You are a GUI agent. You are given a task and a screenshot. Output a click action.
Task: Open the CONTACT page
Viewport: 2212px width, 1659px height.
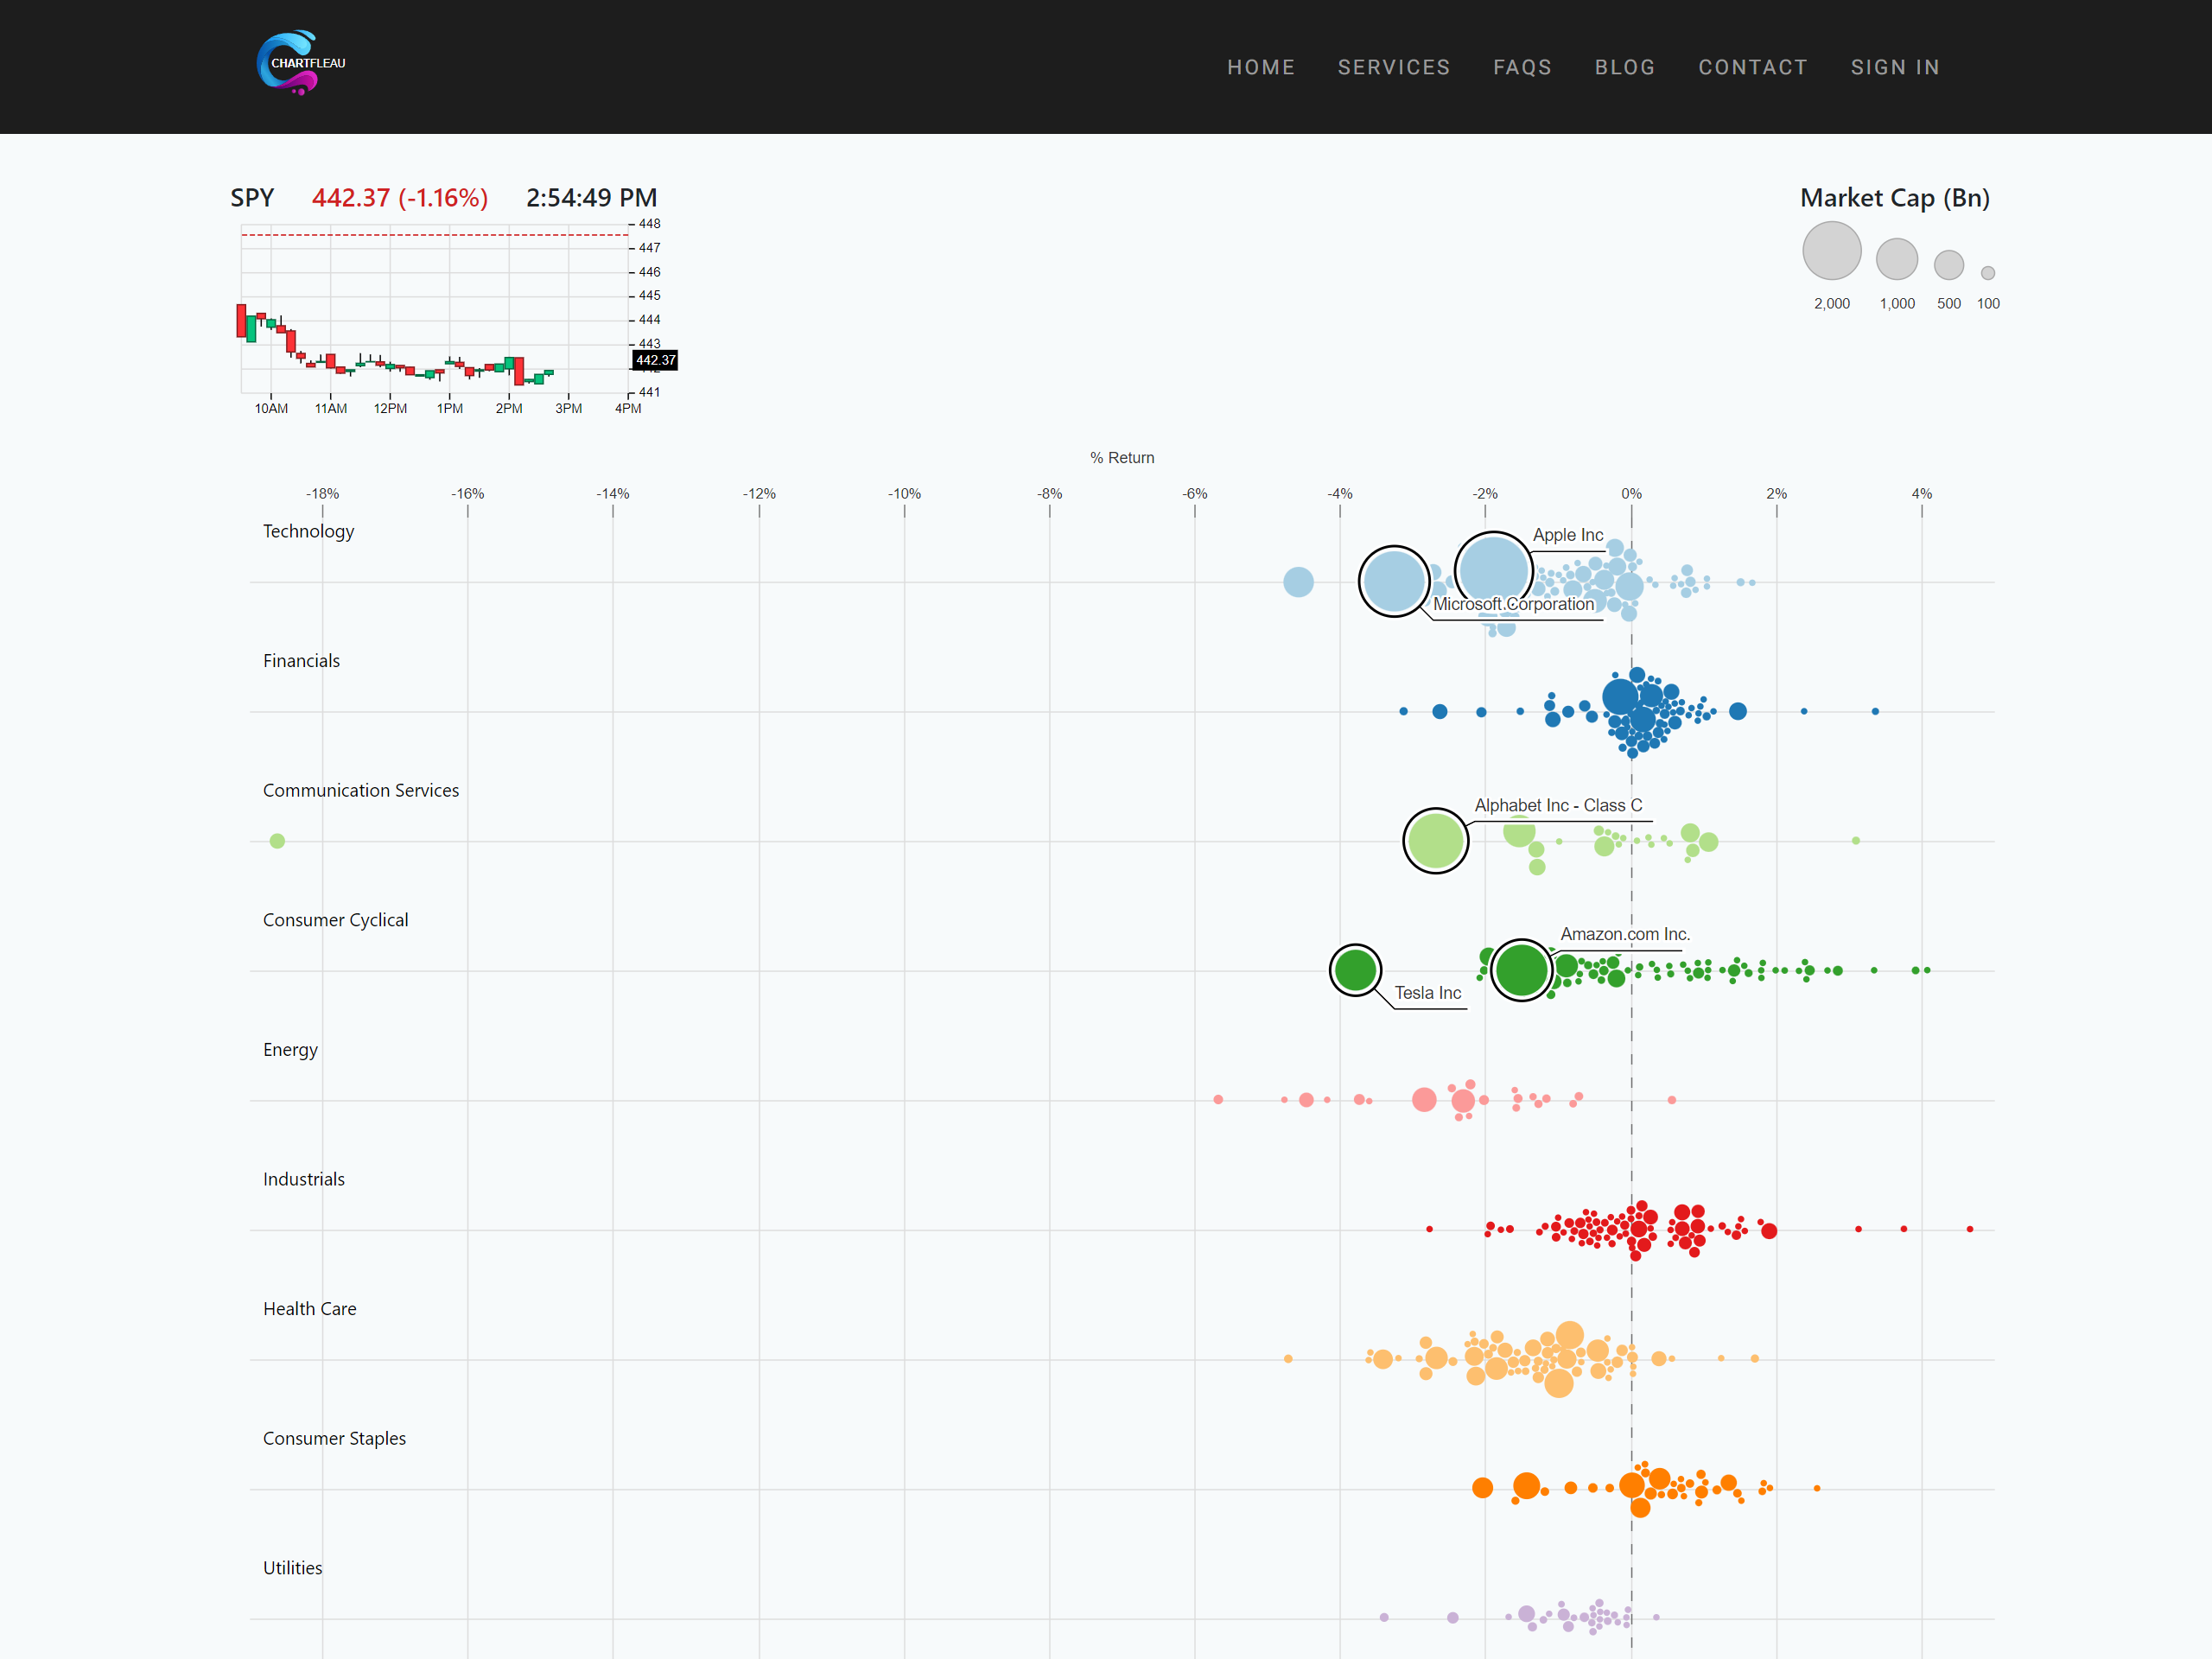point(1753,67)
